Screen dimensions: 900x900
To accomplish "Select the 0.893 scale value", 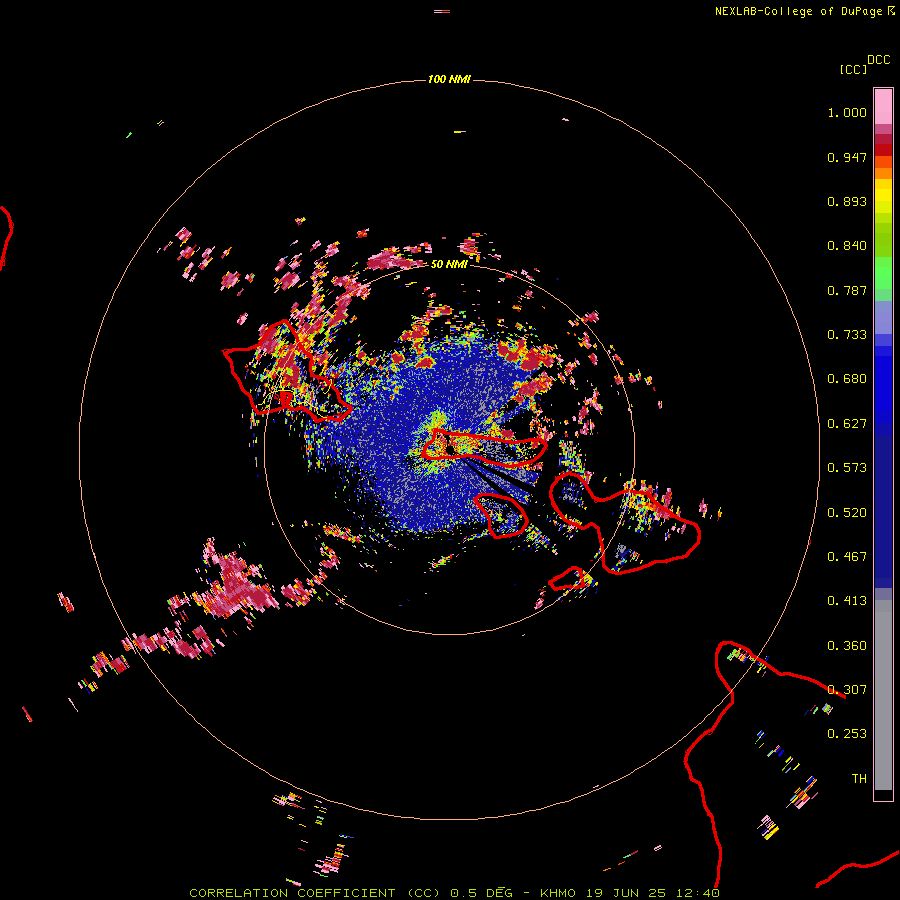I will pos(847,201).
